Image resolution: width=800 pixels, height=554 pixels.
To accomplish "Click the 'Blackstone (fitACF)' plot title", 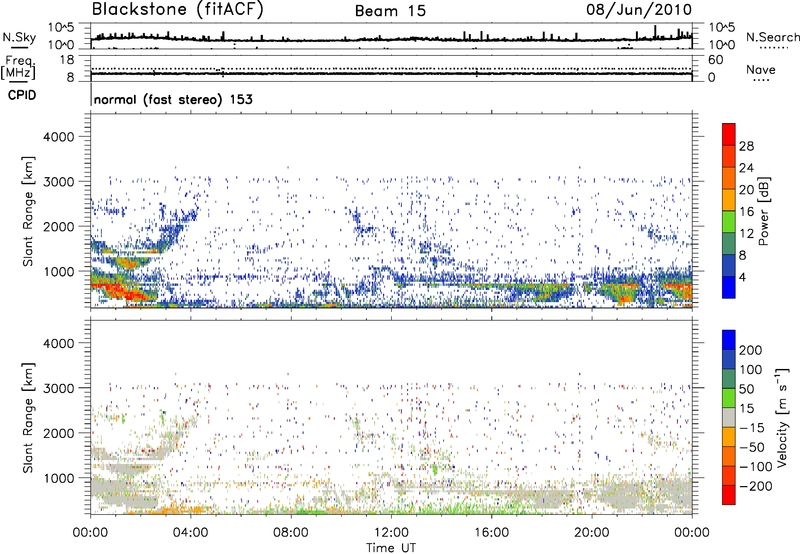I will point(178,10).
